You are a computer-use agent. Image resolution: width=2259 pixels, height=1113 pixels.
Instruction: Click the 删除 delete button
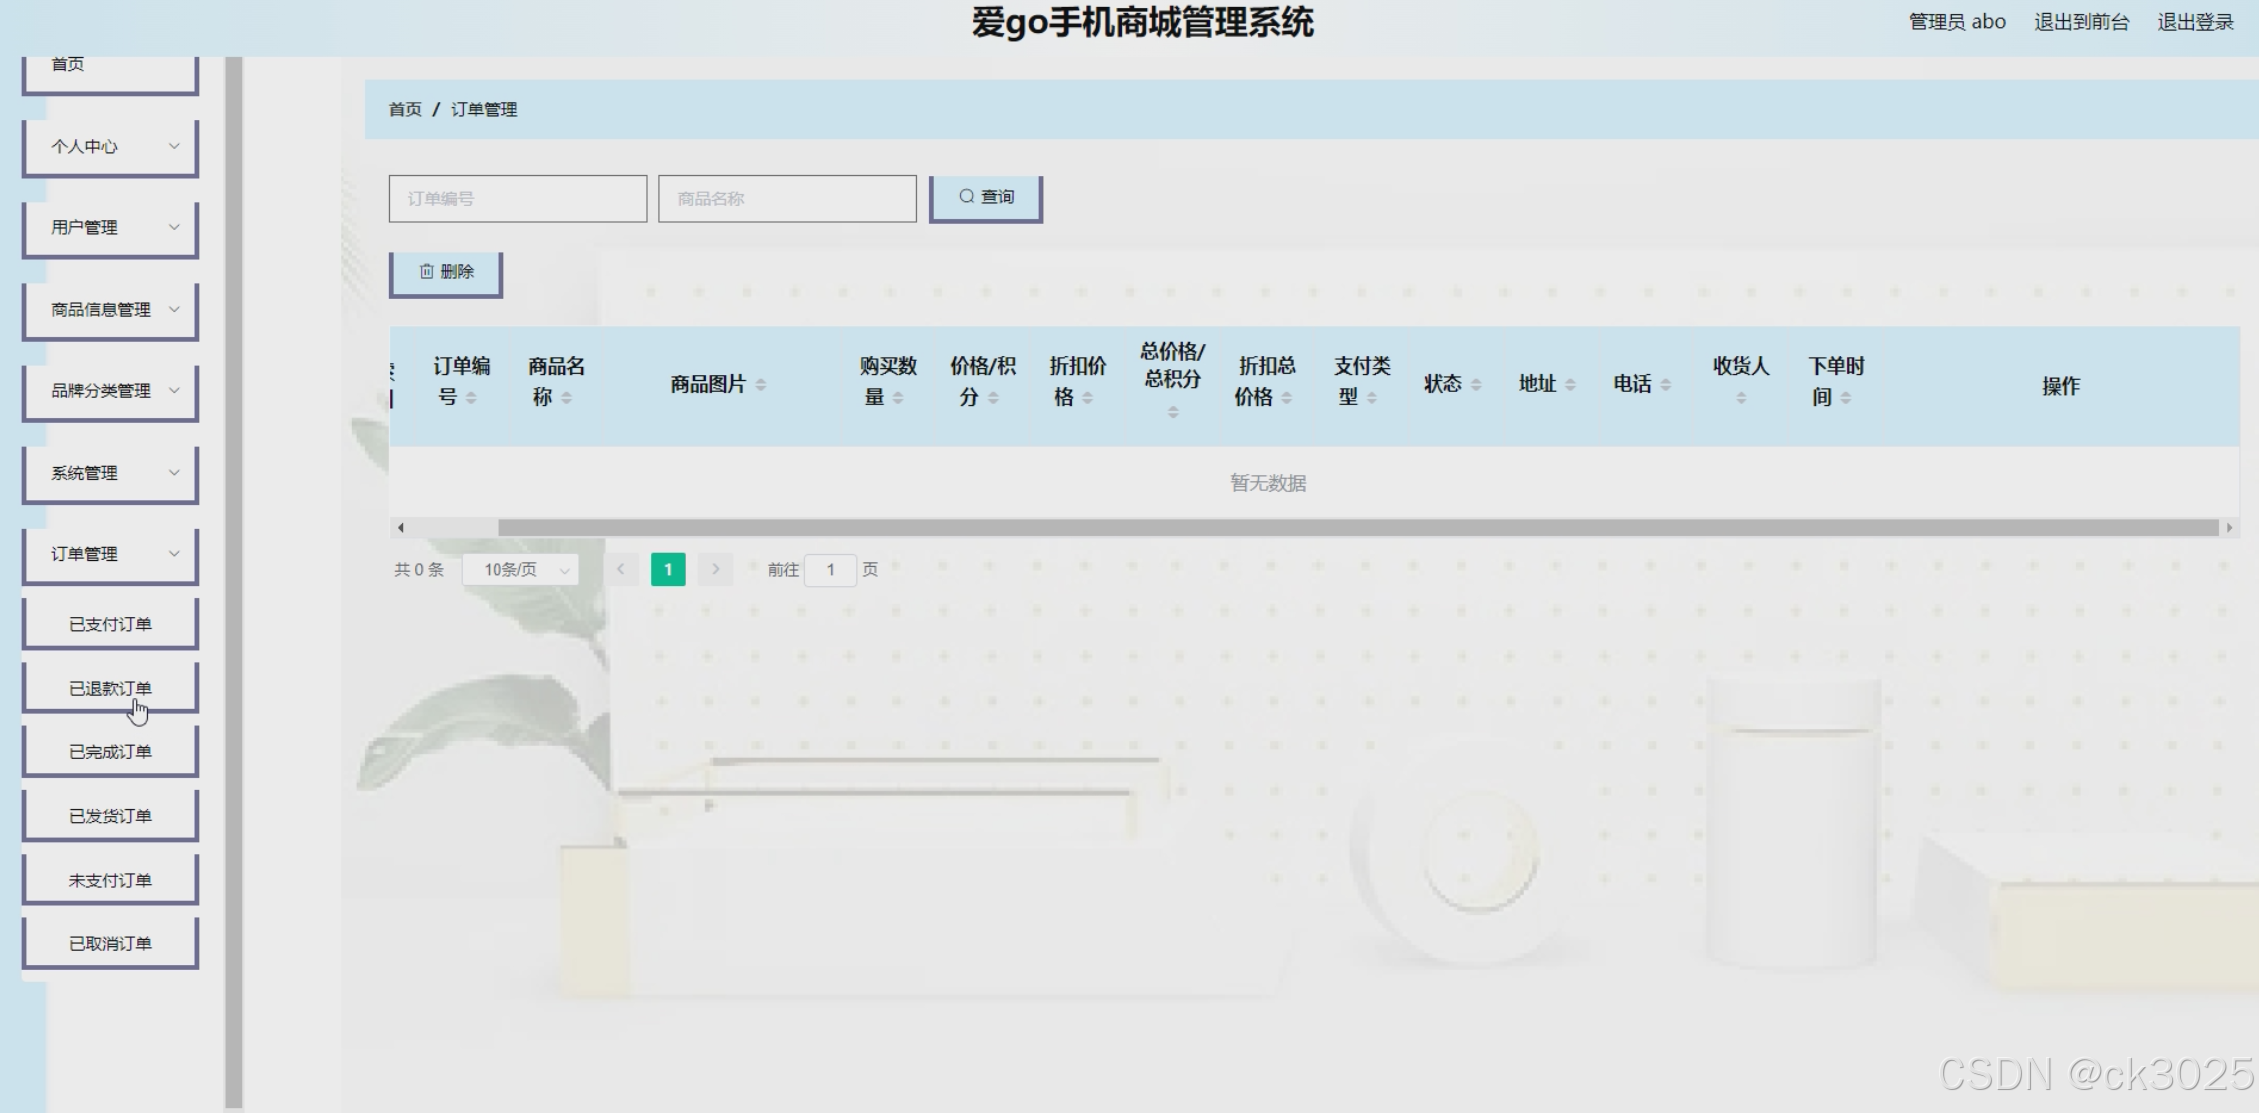(446, 272)
